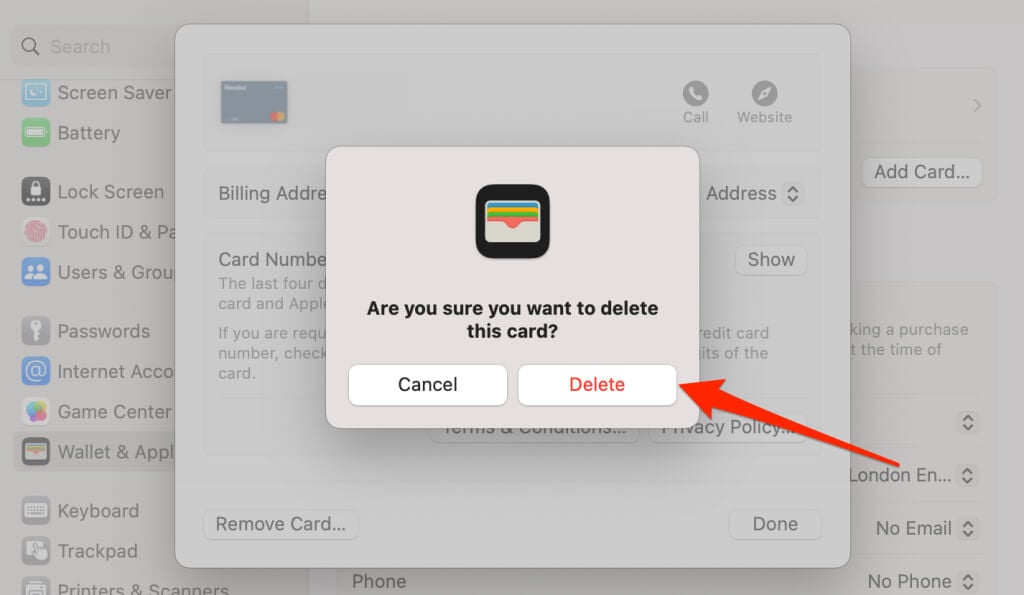Open the Billing Address dropdown stepper
Image resolution: width=1024 pixels, height=595 pixels.
point(792,193)
